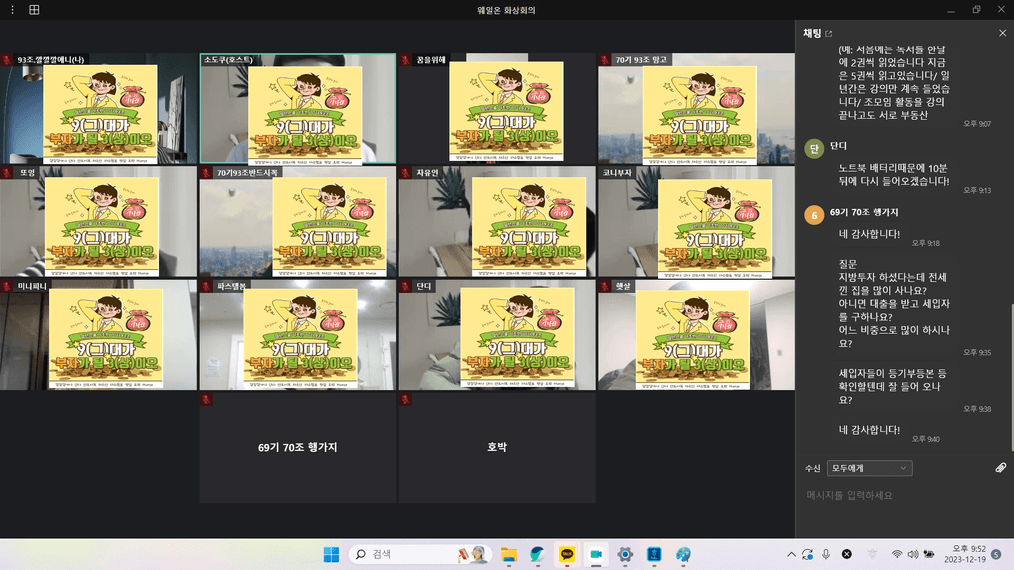Open the notification badge next to clock
The height and width of the screenshot is (570, 1014).
[x=997, y=554]
